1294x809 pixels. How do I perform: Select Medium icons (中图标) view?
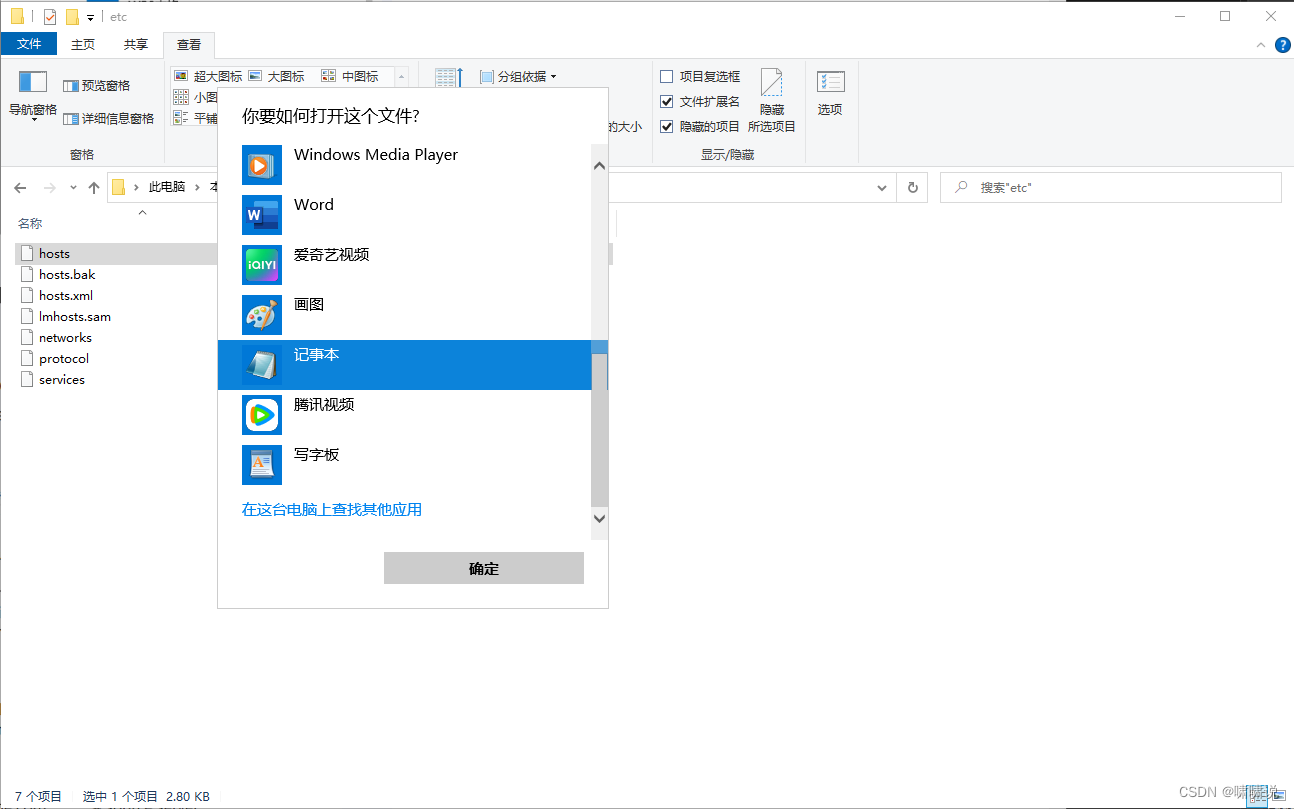(350, 76)
